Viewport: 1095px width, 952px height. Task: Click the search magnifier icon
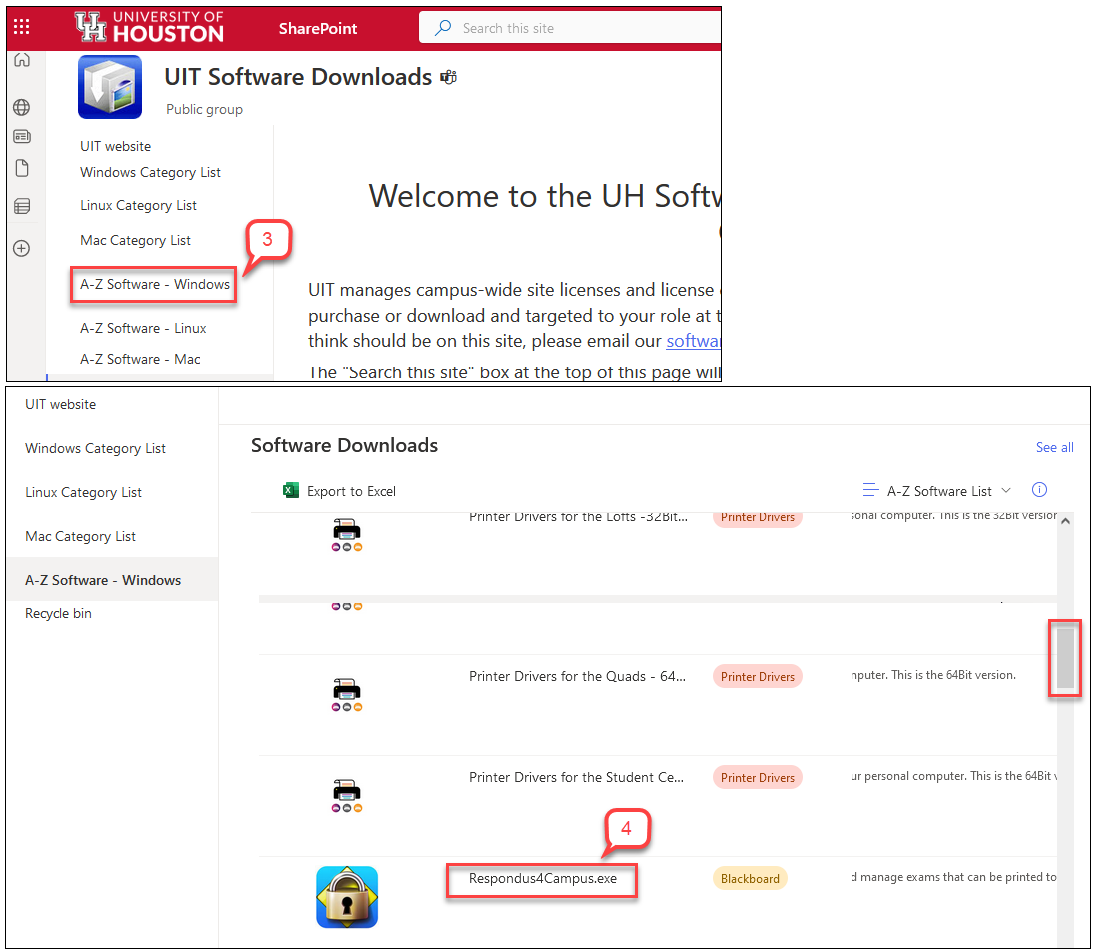click(x=443, y=28)
